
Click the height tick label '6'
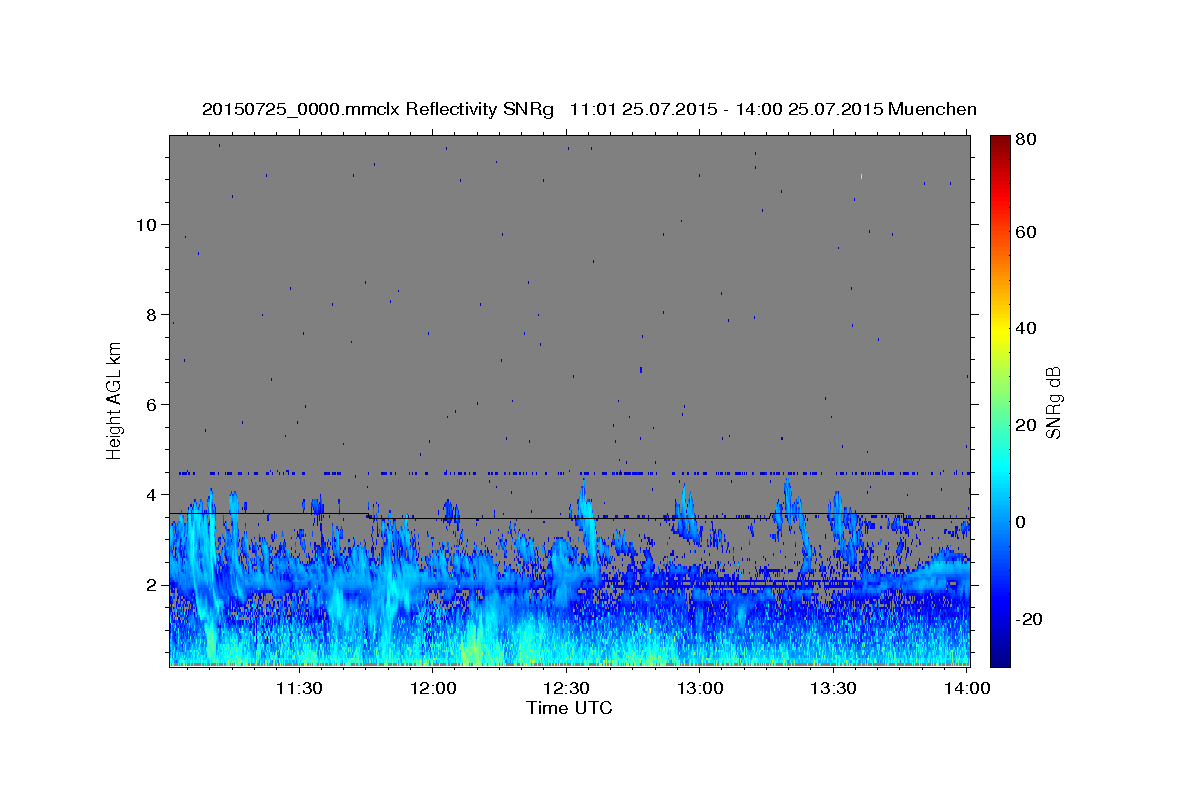point(152,404)
